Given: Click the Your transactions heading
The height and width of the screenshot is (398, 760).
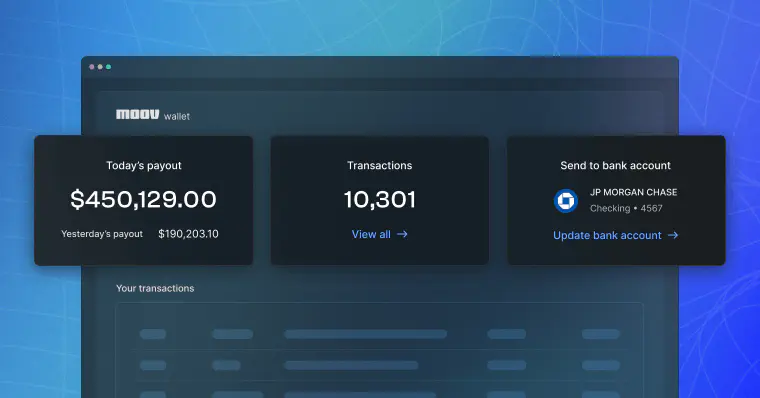Looking at the screenshot, I should click(155, 288).
